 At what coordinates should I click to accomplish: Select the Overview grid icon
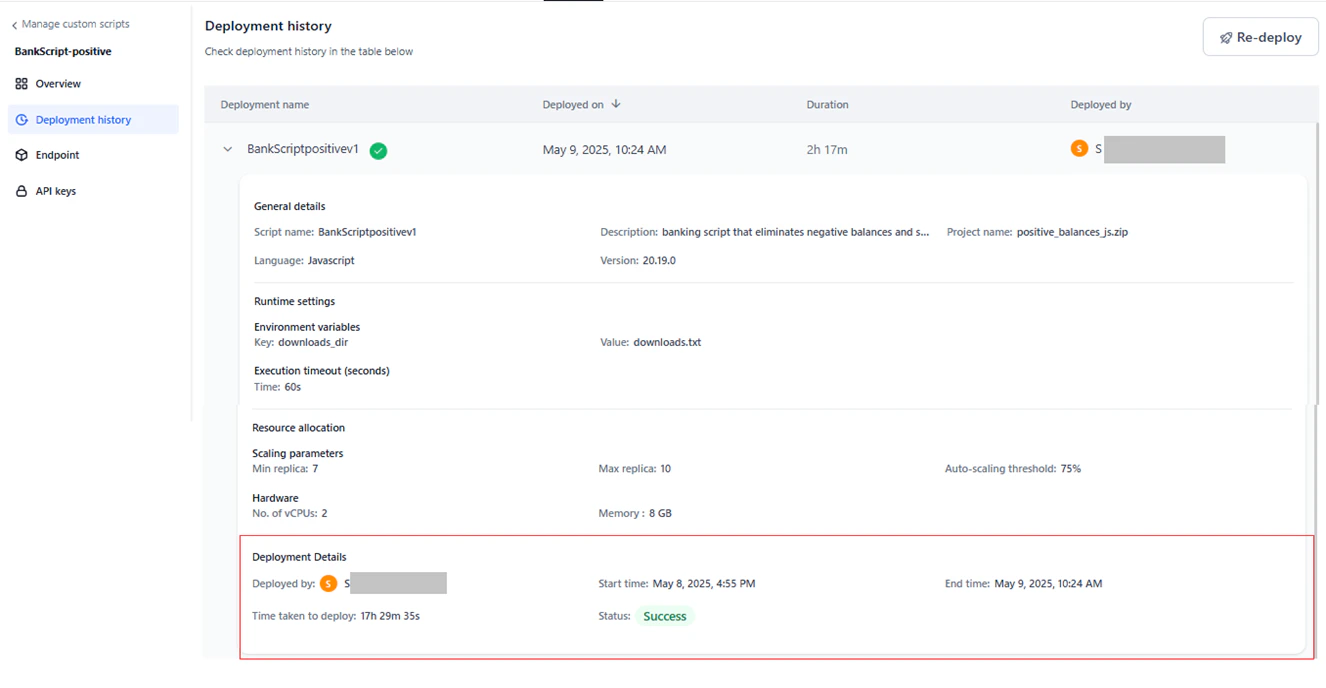(x=19, y=83)
